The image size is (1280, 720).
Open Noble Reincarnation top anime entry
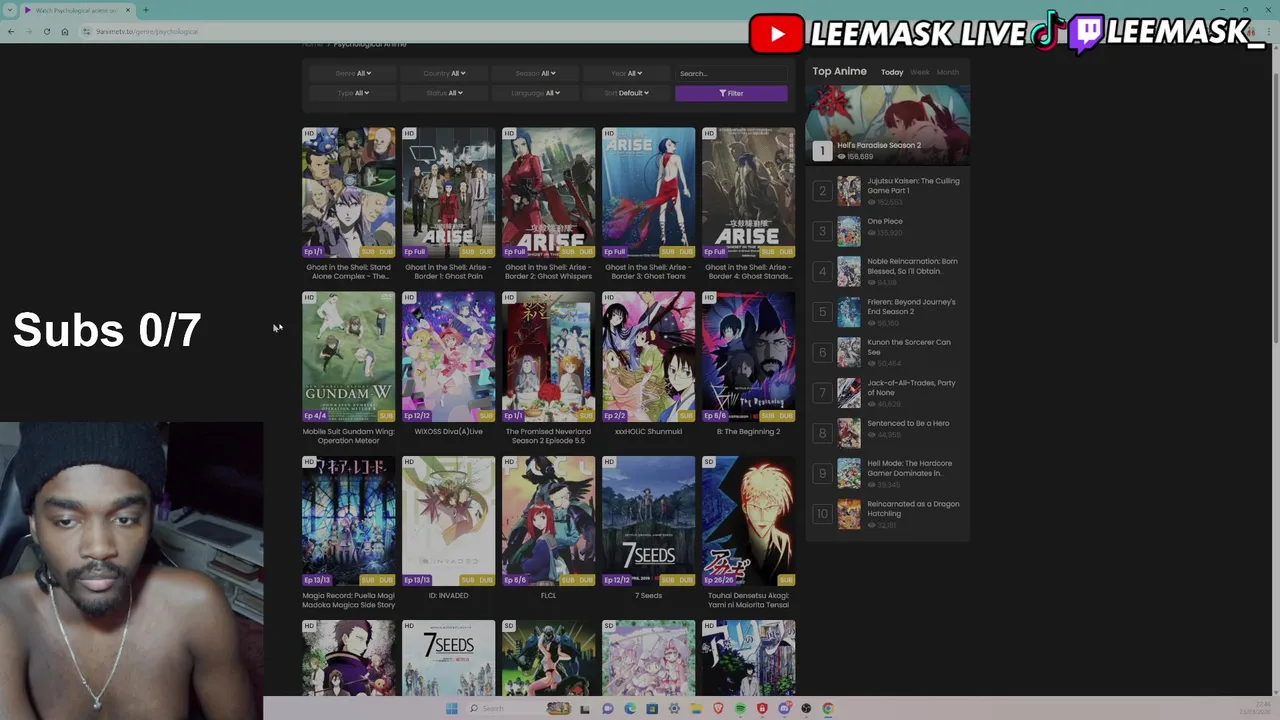point(912,266)
